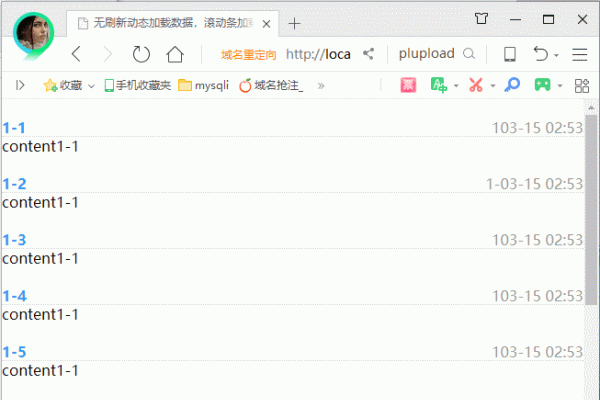Click the blue magnifier extension icon
Screen dimensions: 600x400
tap(512, 86)
